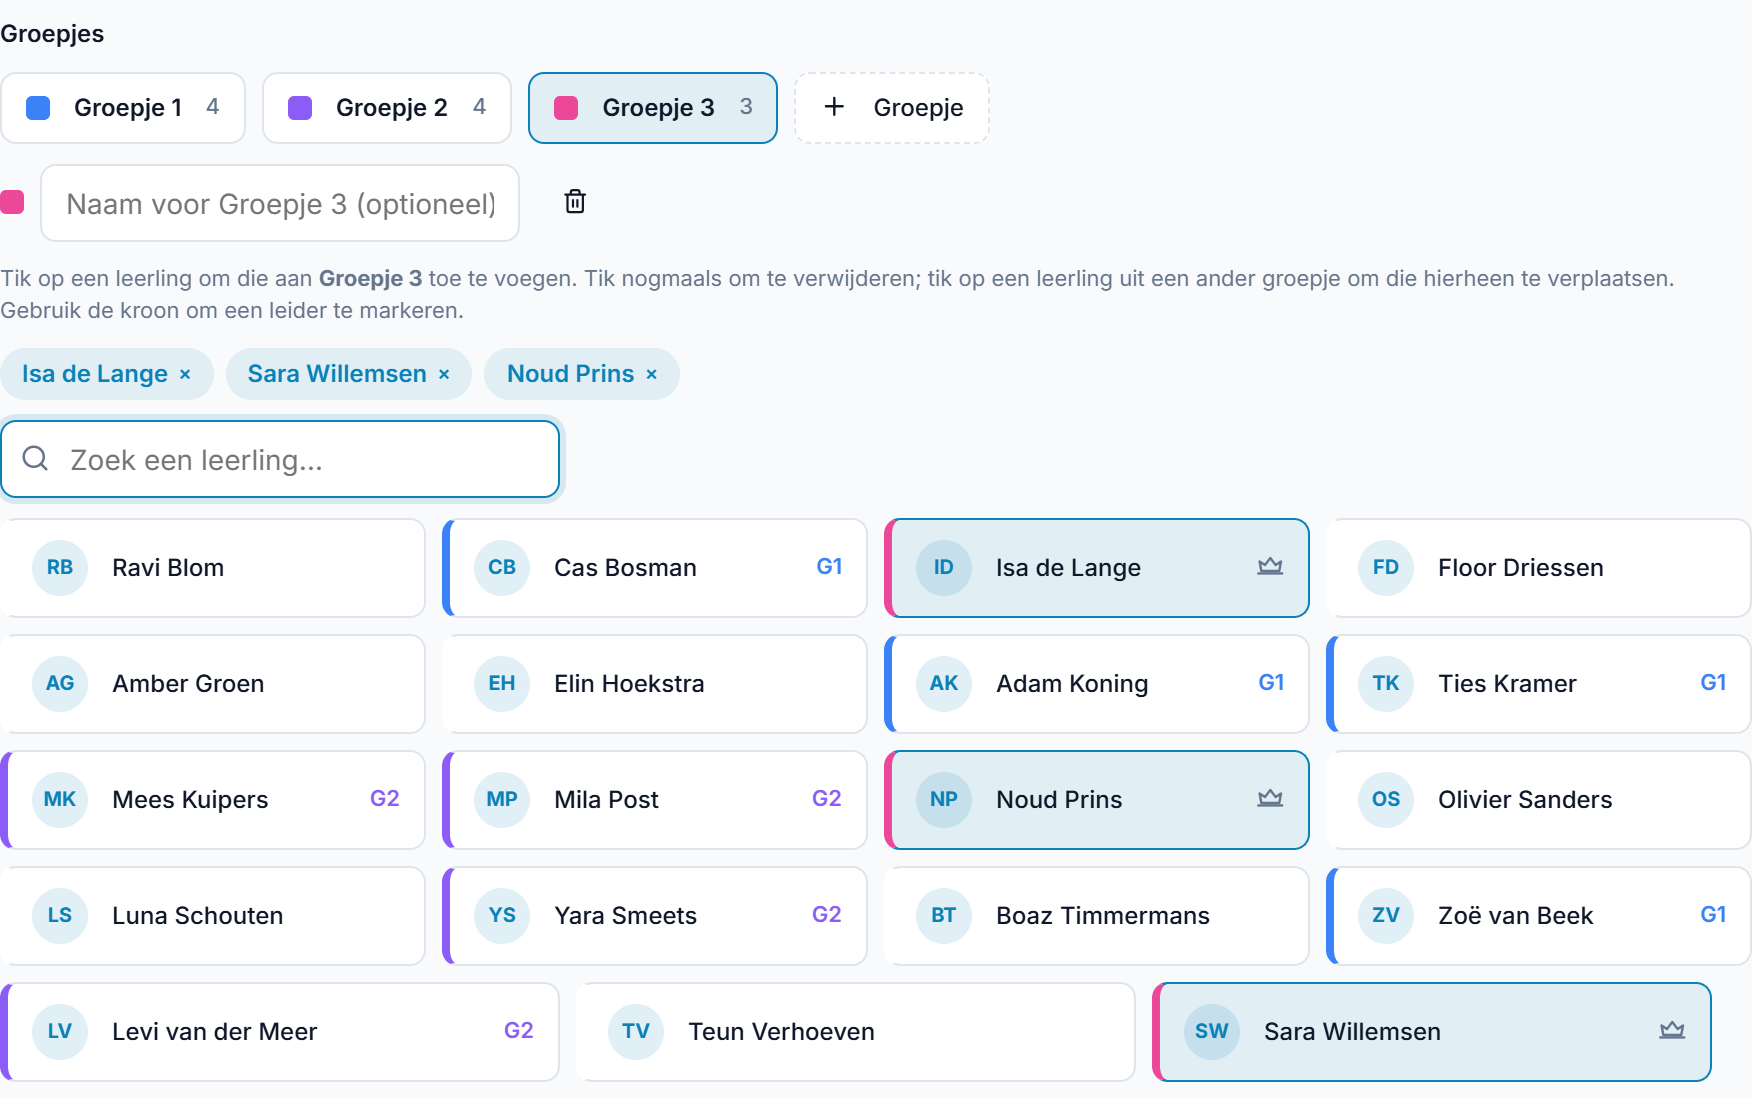Move Cas Bosman from G1 to this group
Image resolution: width=1752 pixels, height=1098 pixels.
655,568
